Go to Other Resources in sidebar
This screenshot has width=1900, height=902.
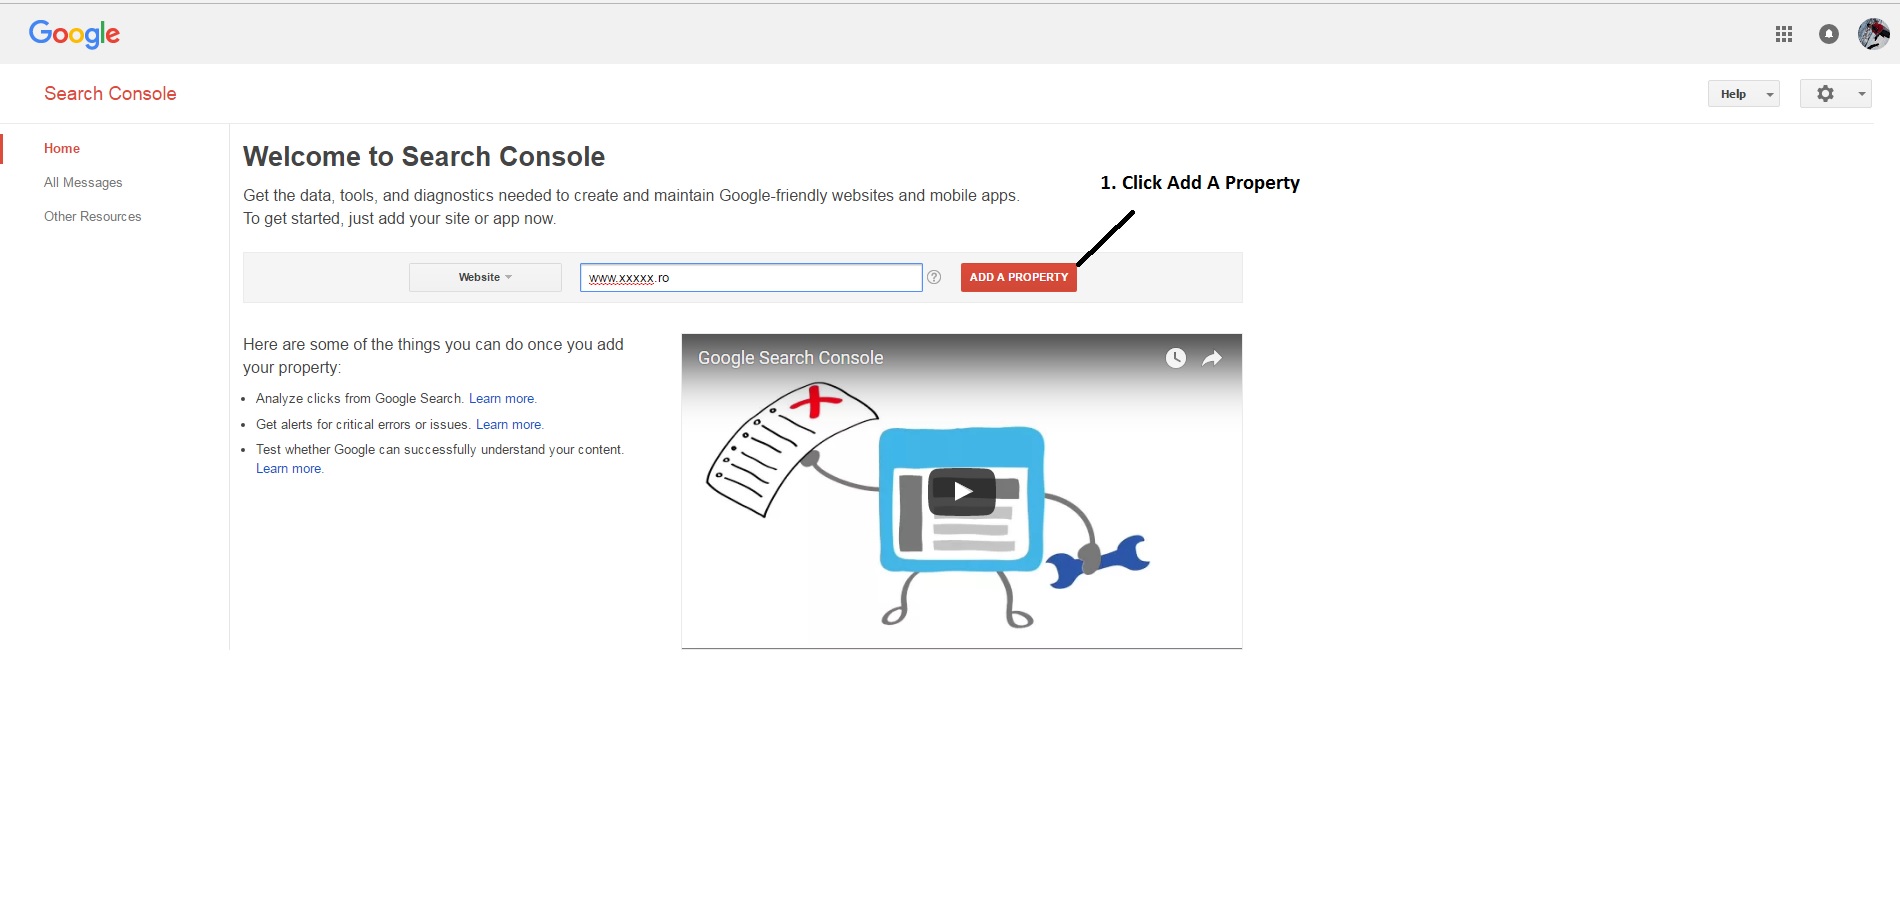click(x=92, y=217)
